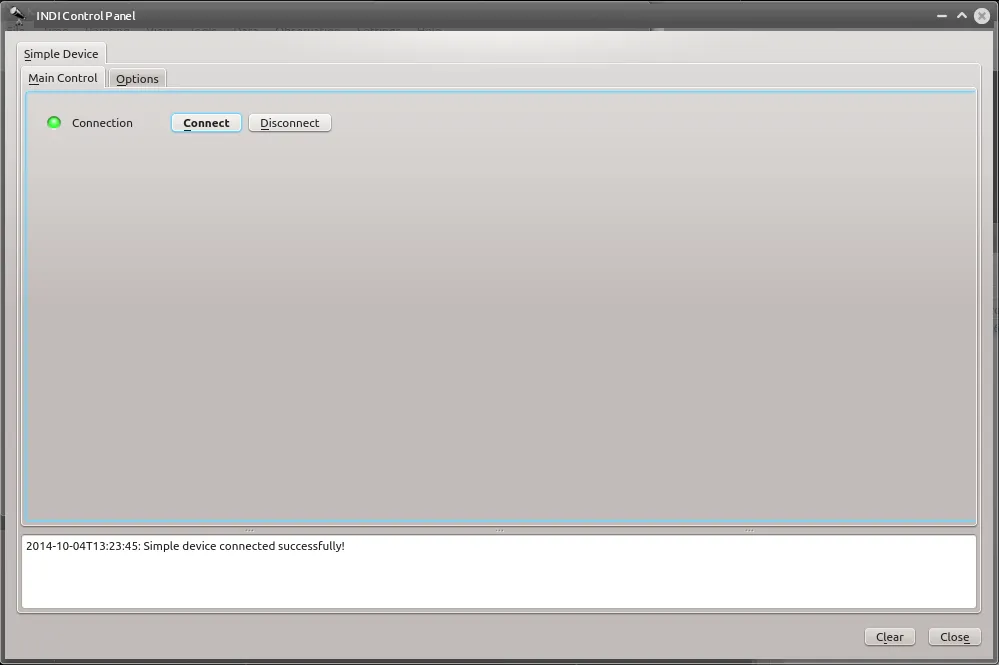Click the Connect button
The height and width of the screenshot is (665, 999).
coord(206,123)
